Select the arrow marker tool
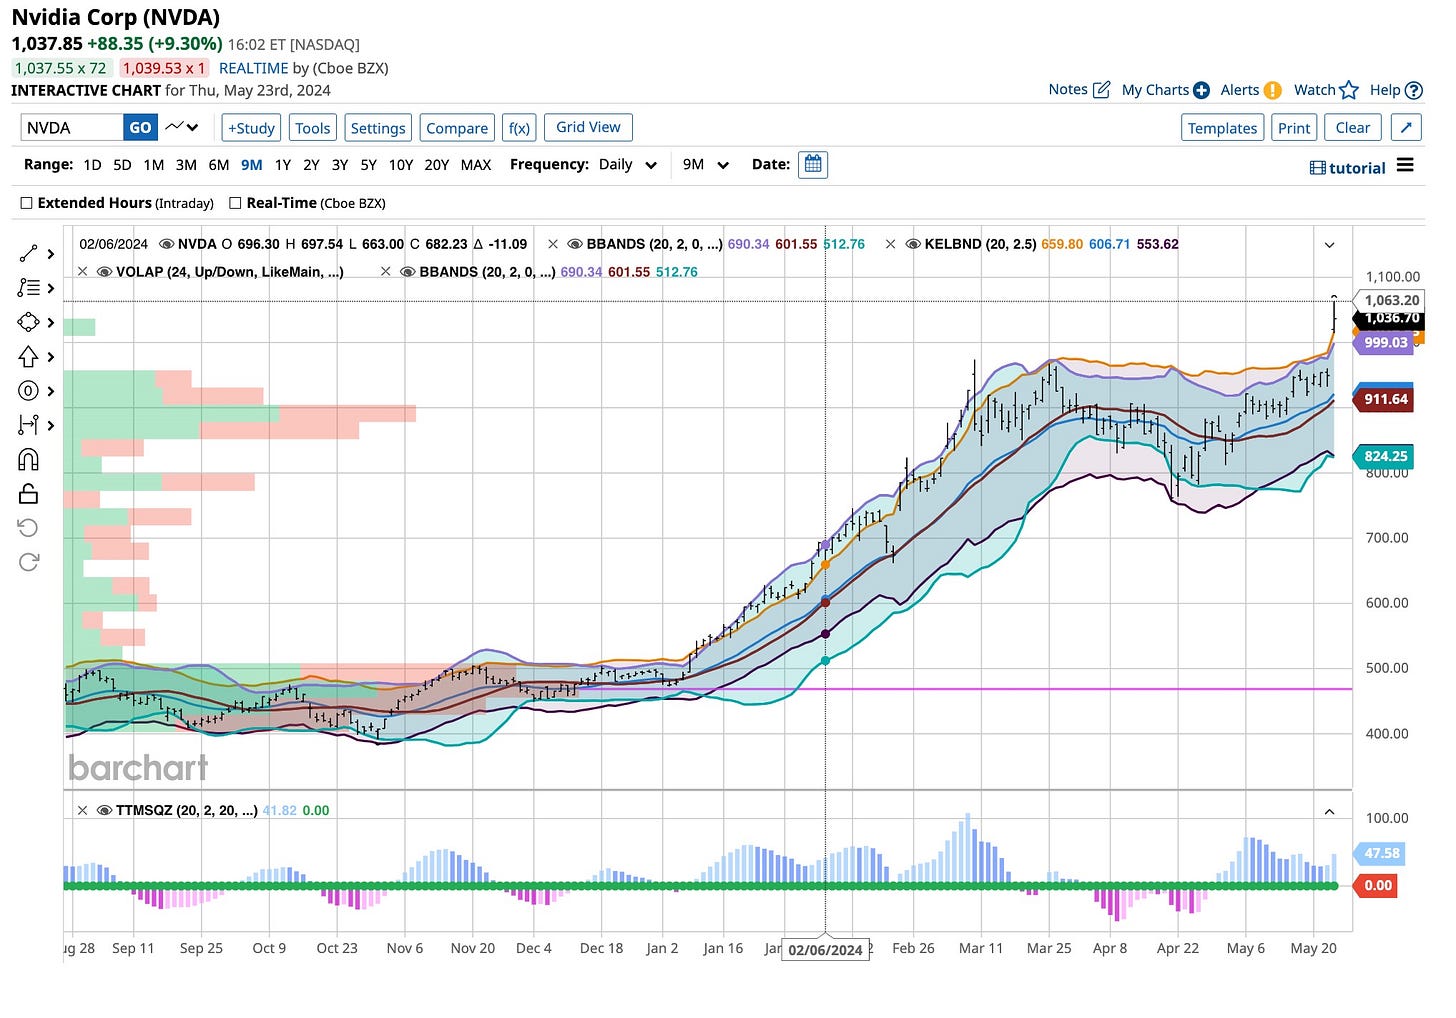Viewport: 1456px width, 1018px height. [28, 356]
